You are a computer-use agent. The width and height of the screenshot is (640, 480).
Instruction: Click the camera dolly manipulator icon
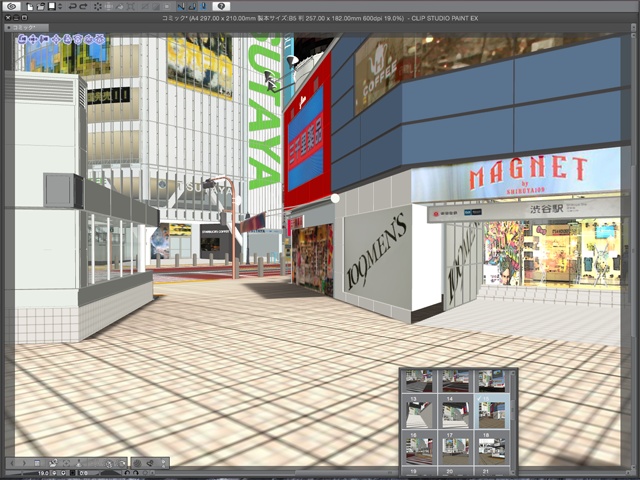(x=44, y=39)
